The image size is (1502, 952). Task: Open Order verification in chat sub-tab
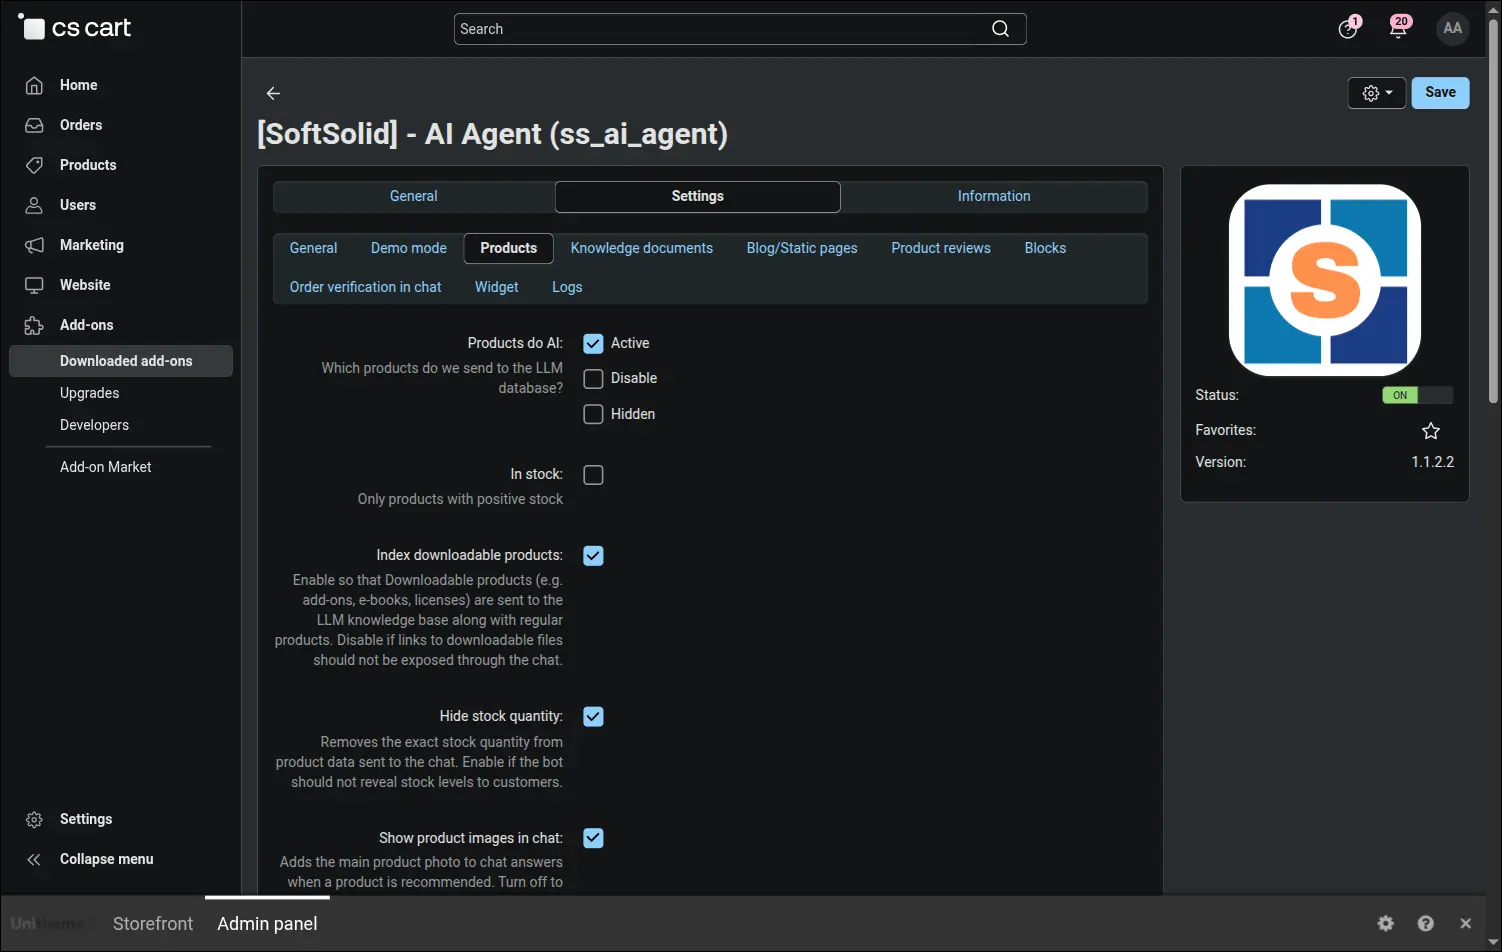[x=365, y=287]
